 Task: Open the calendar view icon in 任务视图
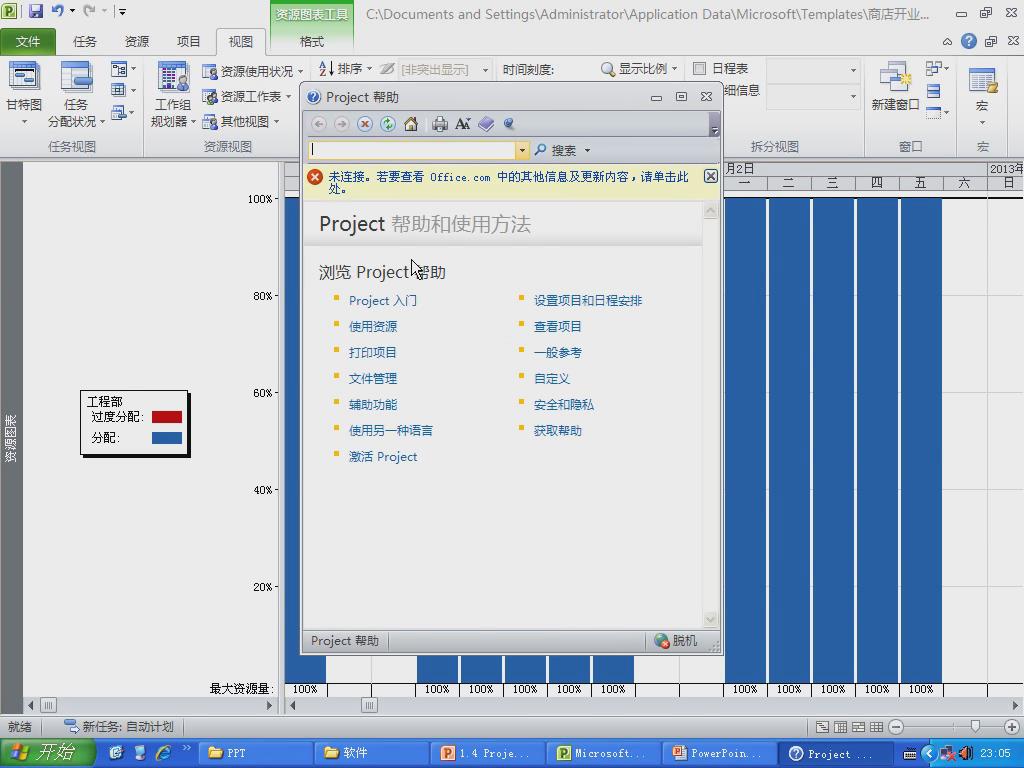[x=119, y=90]
